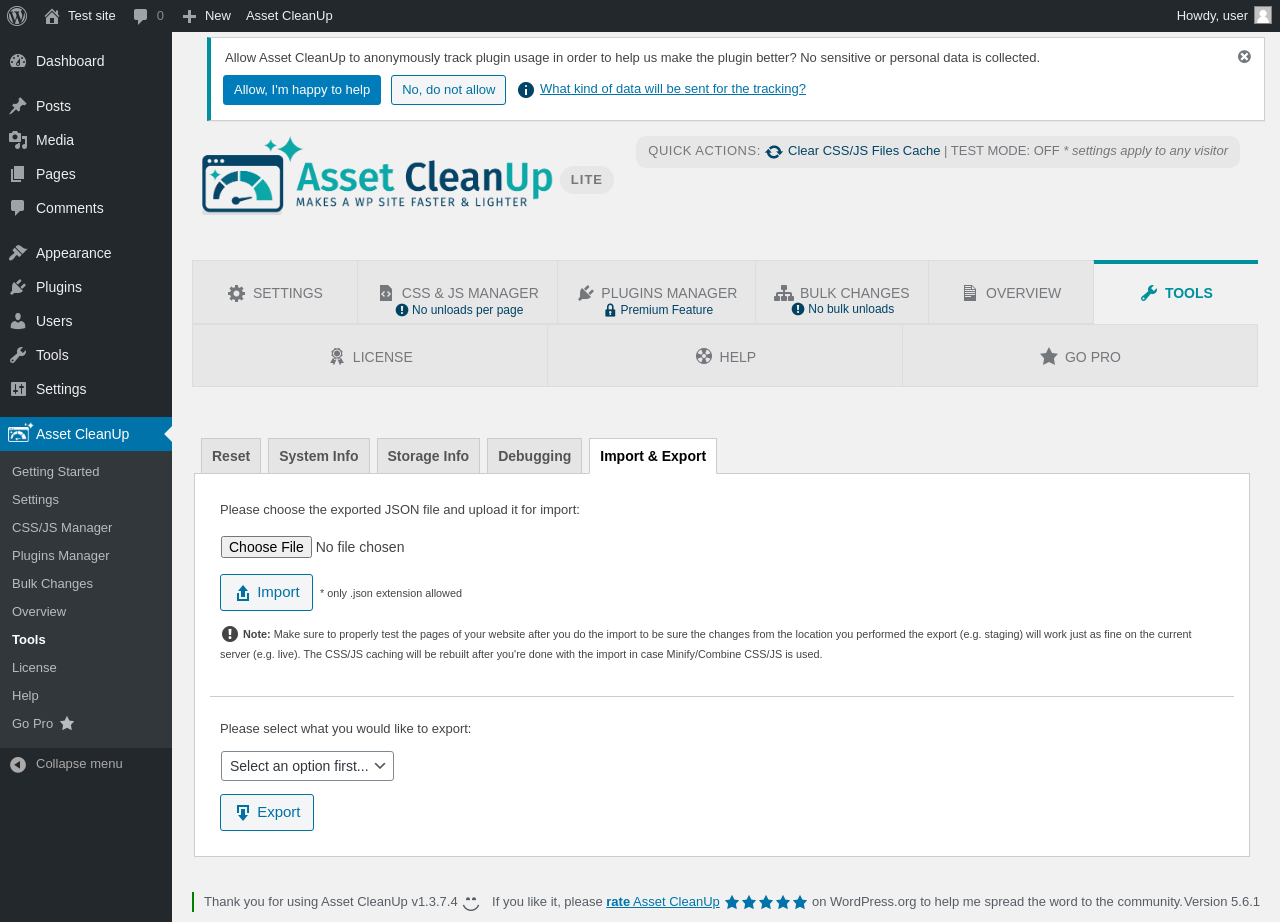Click Allow, I'm happy to help
Image resolution: width=1280 pixels, height=922 pixels.
302,90
